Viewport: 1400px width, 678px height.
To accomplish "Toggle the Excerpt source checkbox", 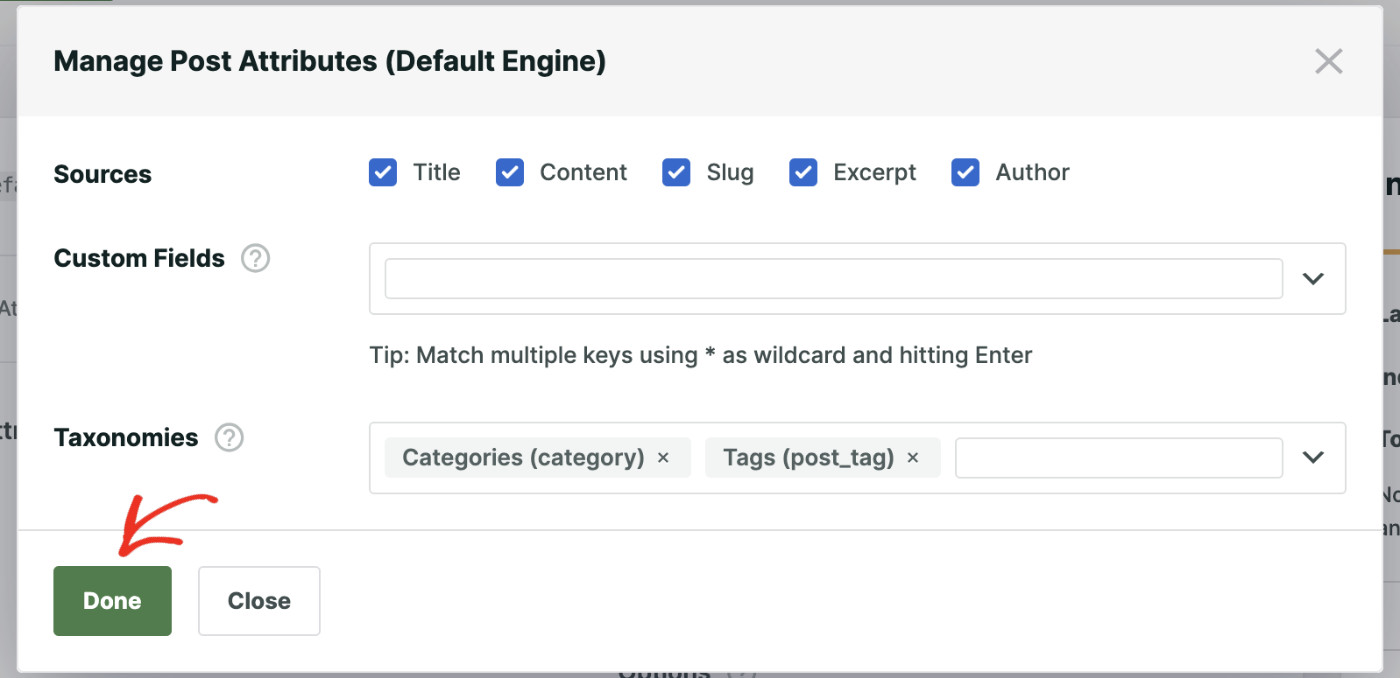I will click(803, 172).
